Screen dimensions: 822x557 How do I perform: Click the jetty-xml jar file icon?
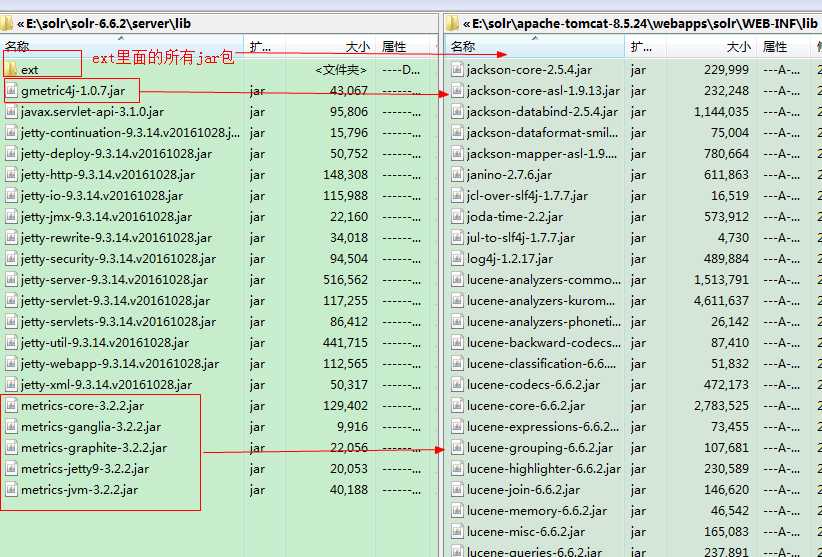point(11,385)
